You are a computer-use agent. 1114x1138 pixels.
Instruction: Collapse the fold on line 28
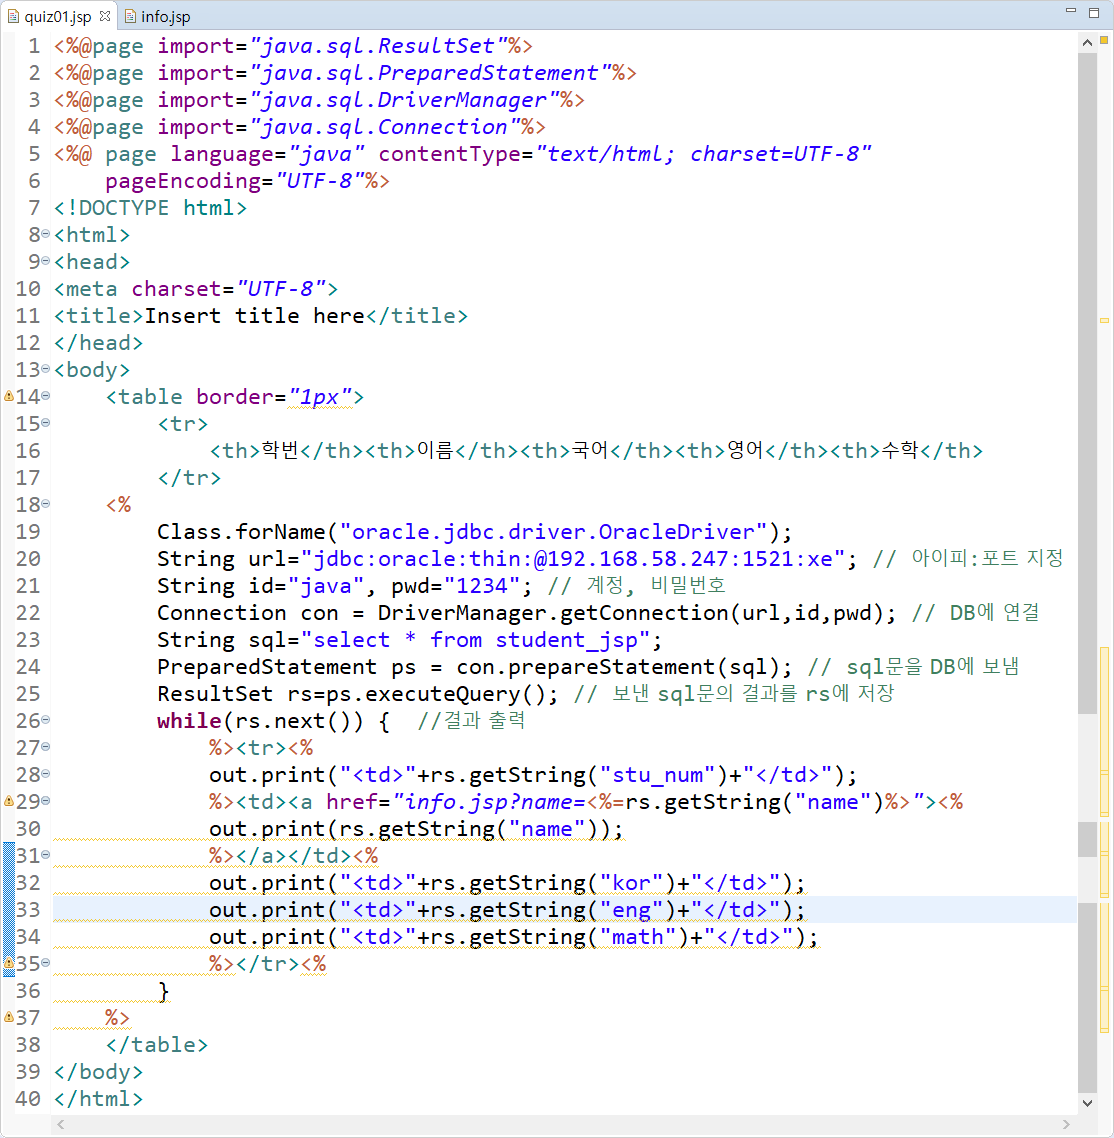46,774
